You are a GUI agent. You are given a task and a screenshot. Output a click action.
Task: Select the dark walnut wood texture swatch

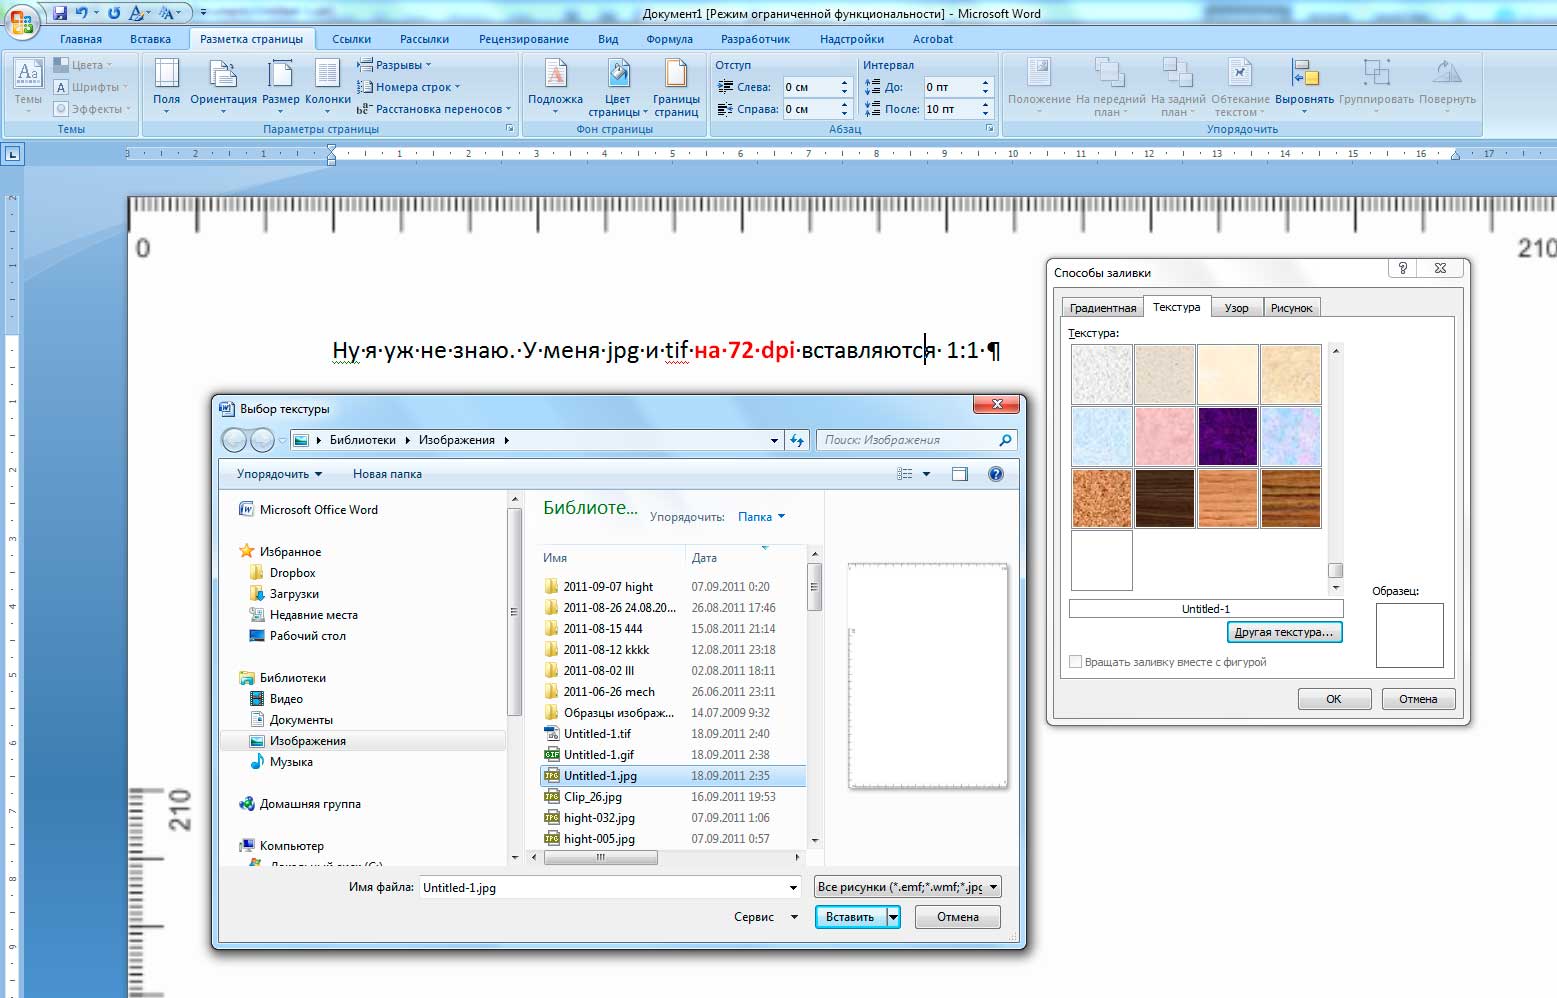pos(1164,498)
